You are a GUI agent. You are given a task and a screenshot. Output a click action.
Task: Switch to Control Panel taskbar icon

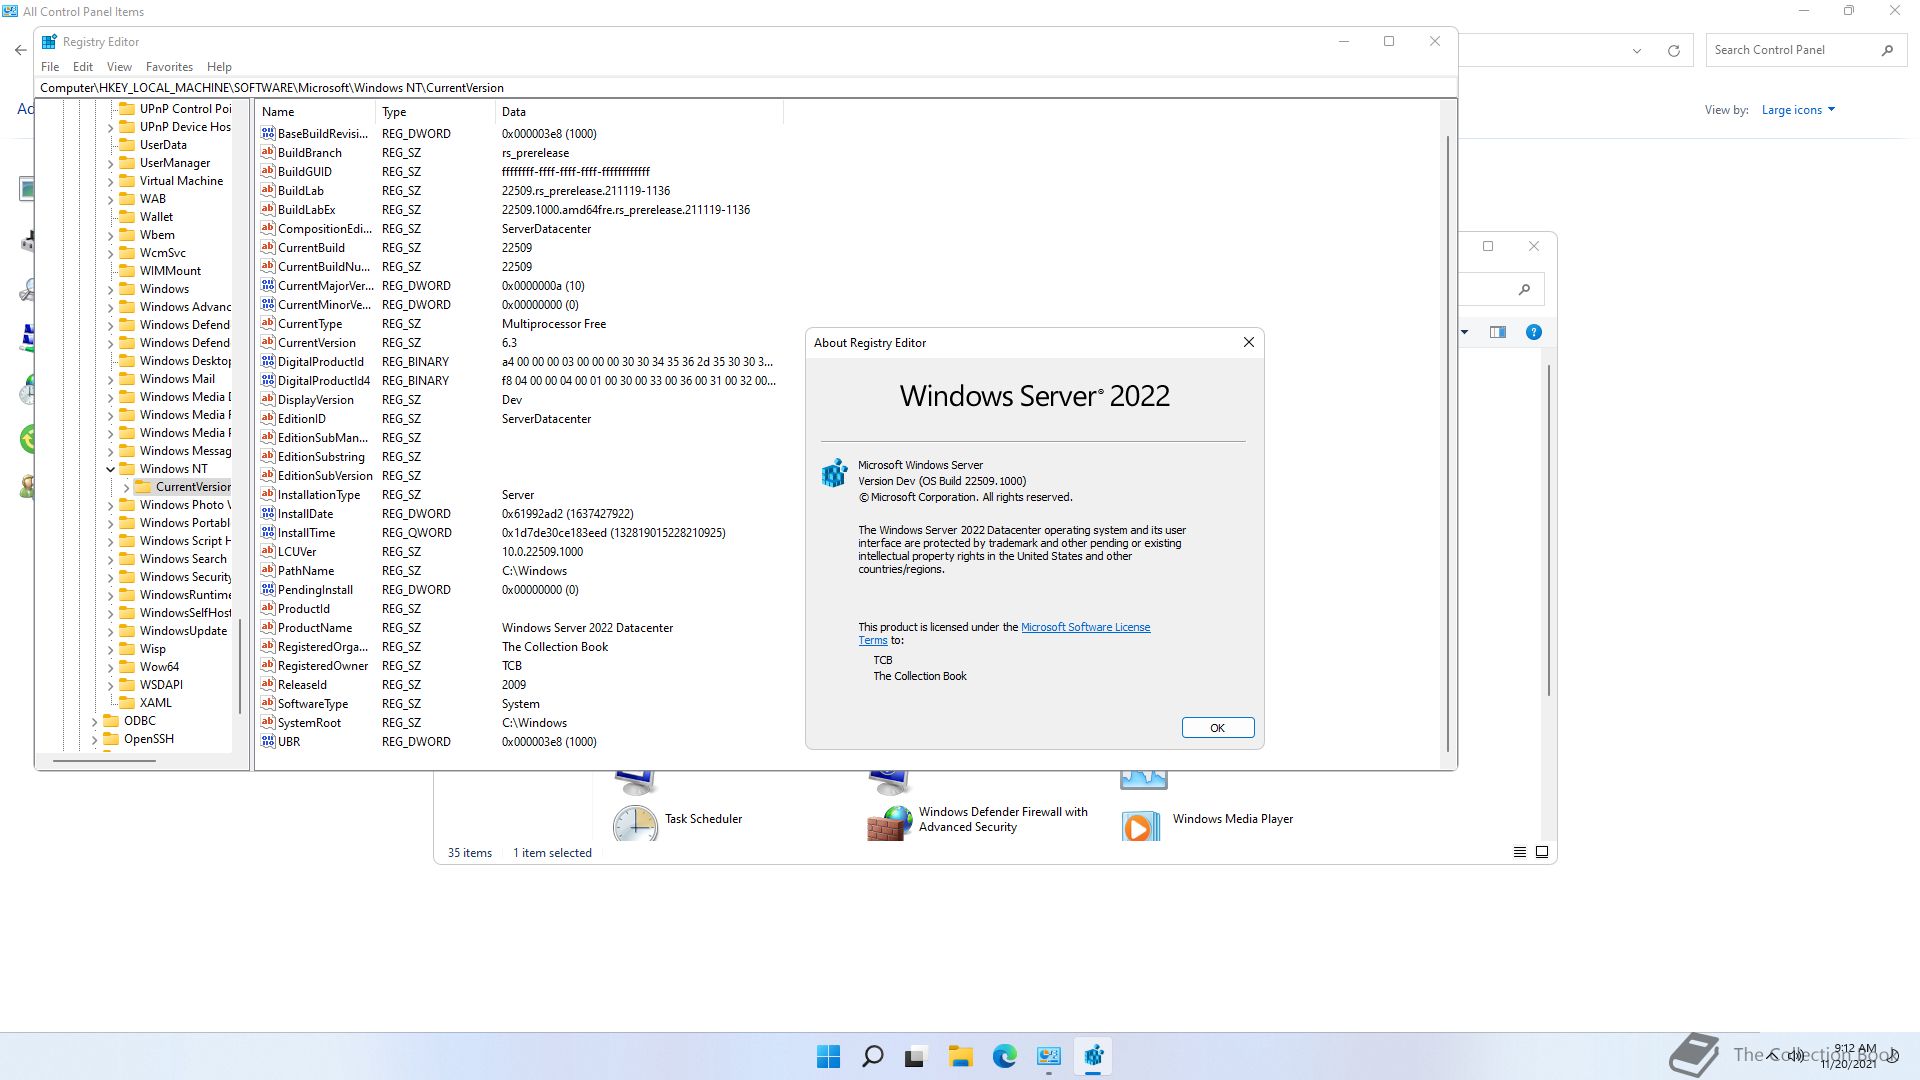pyautogui.click(x=1048, y=1056)
